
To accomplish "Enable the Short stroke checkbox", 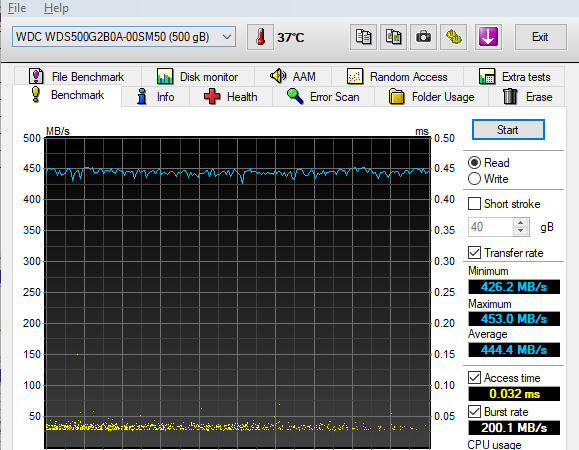I will tap(474, 204).
